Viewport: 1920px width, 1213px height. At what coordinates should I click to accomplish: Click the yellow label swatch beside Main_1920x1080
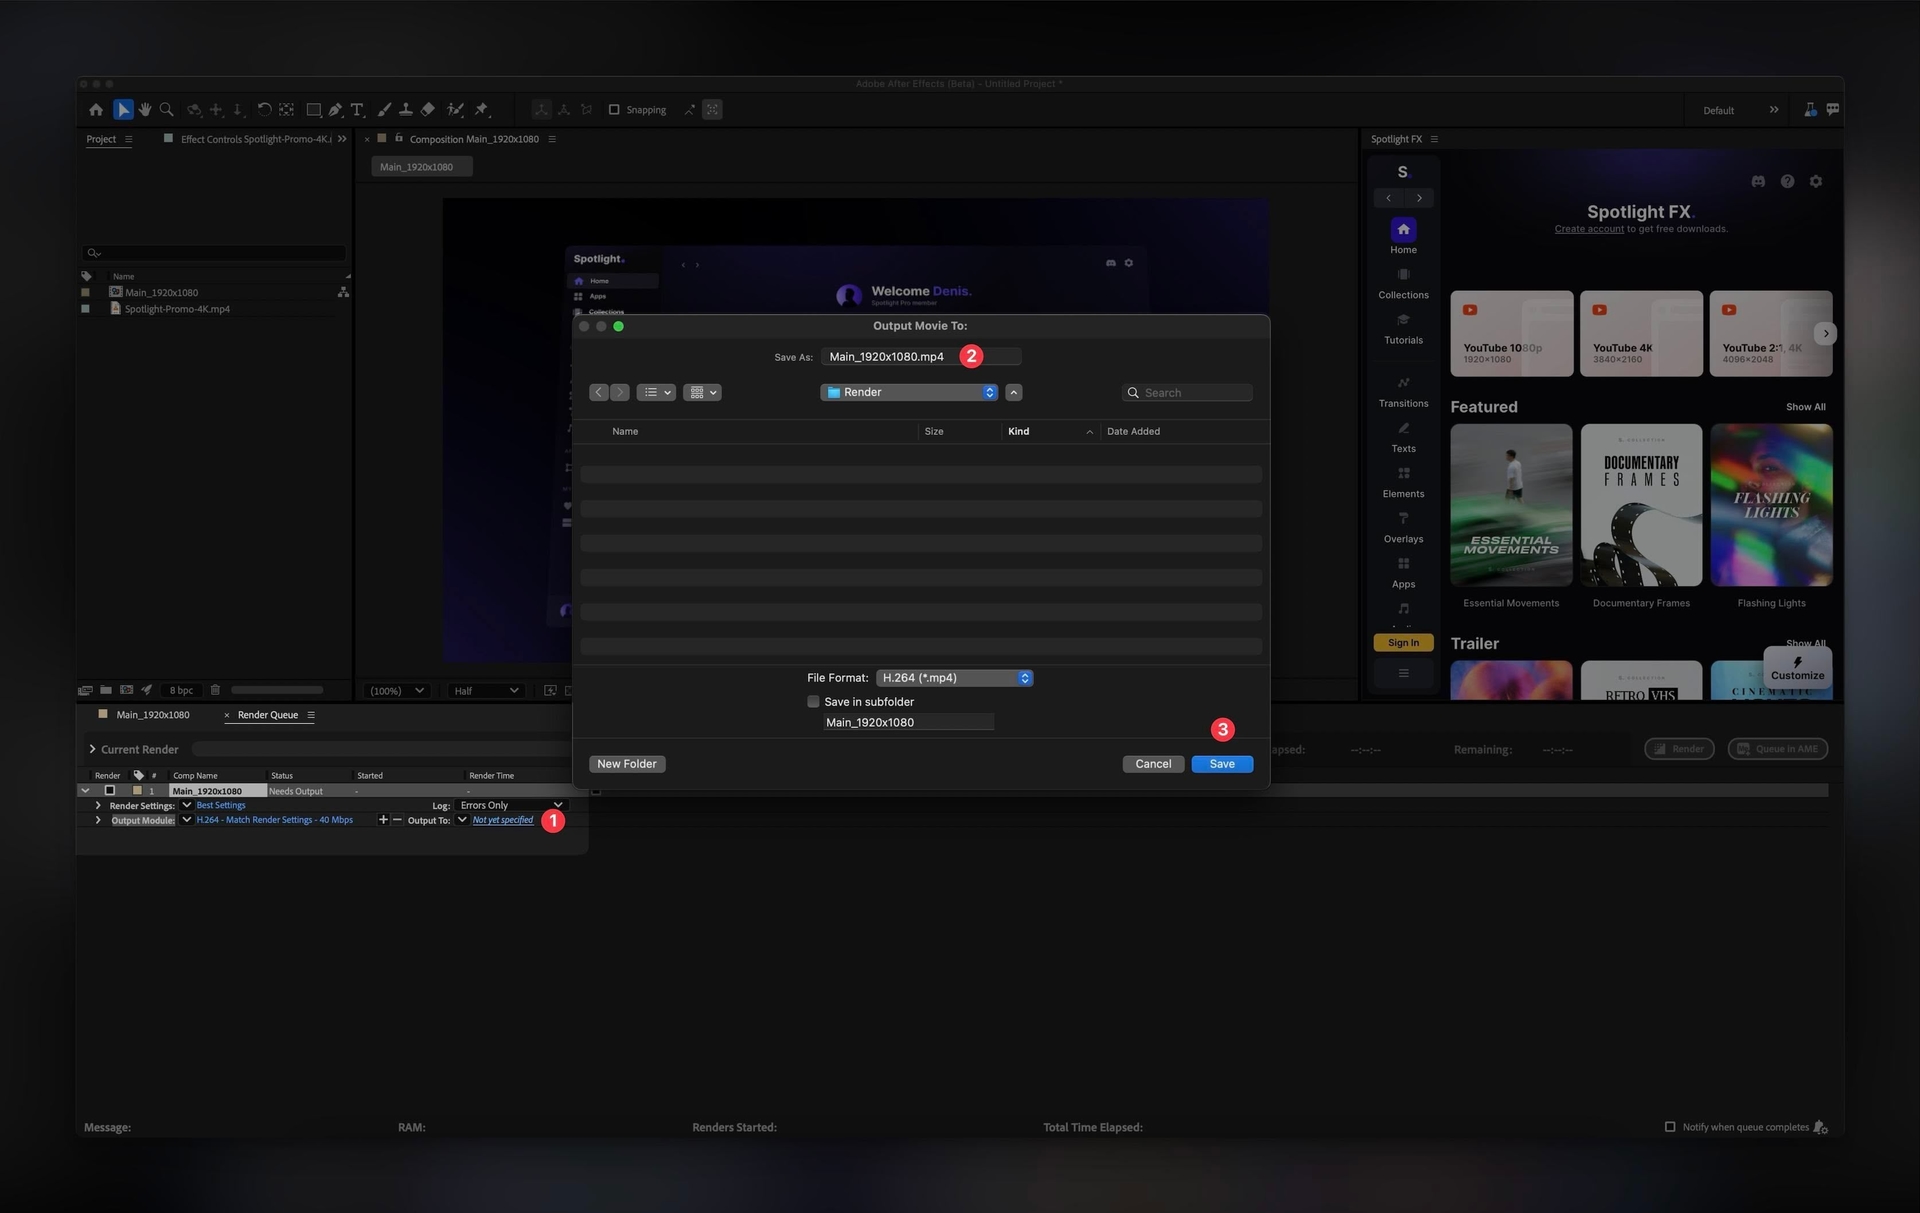(137, 790)
